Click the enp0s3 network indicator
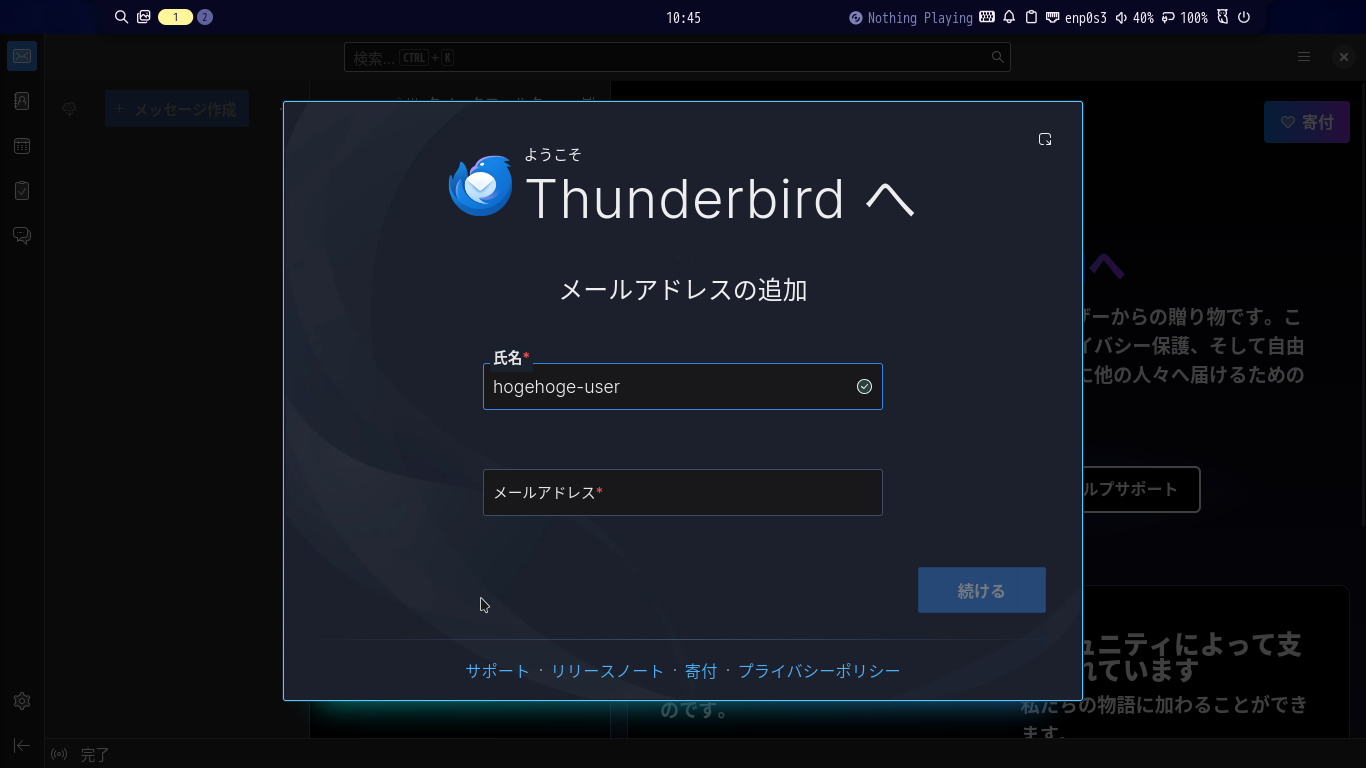The image size is (1366, 768). click(x=1076, y=17)
